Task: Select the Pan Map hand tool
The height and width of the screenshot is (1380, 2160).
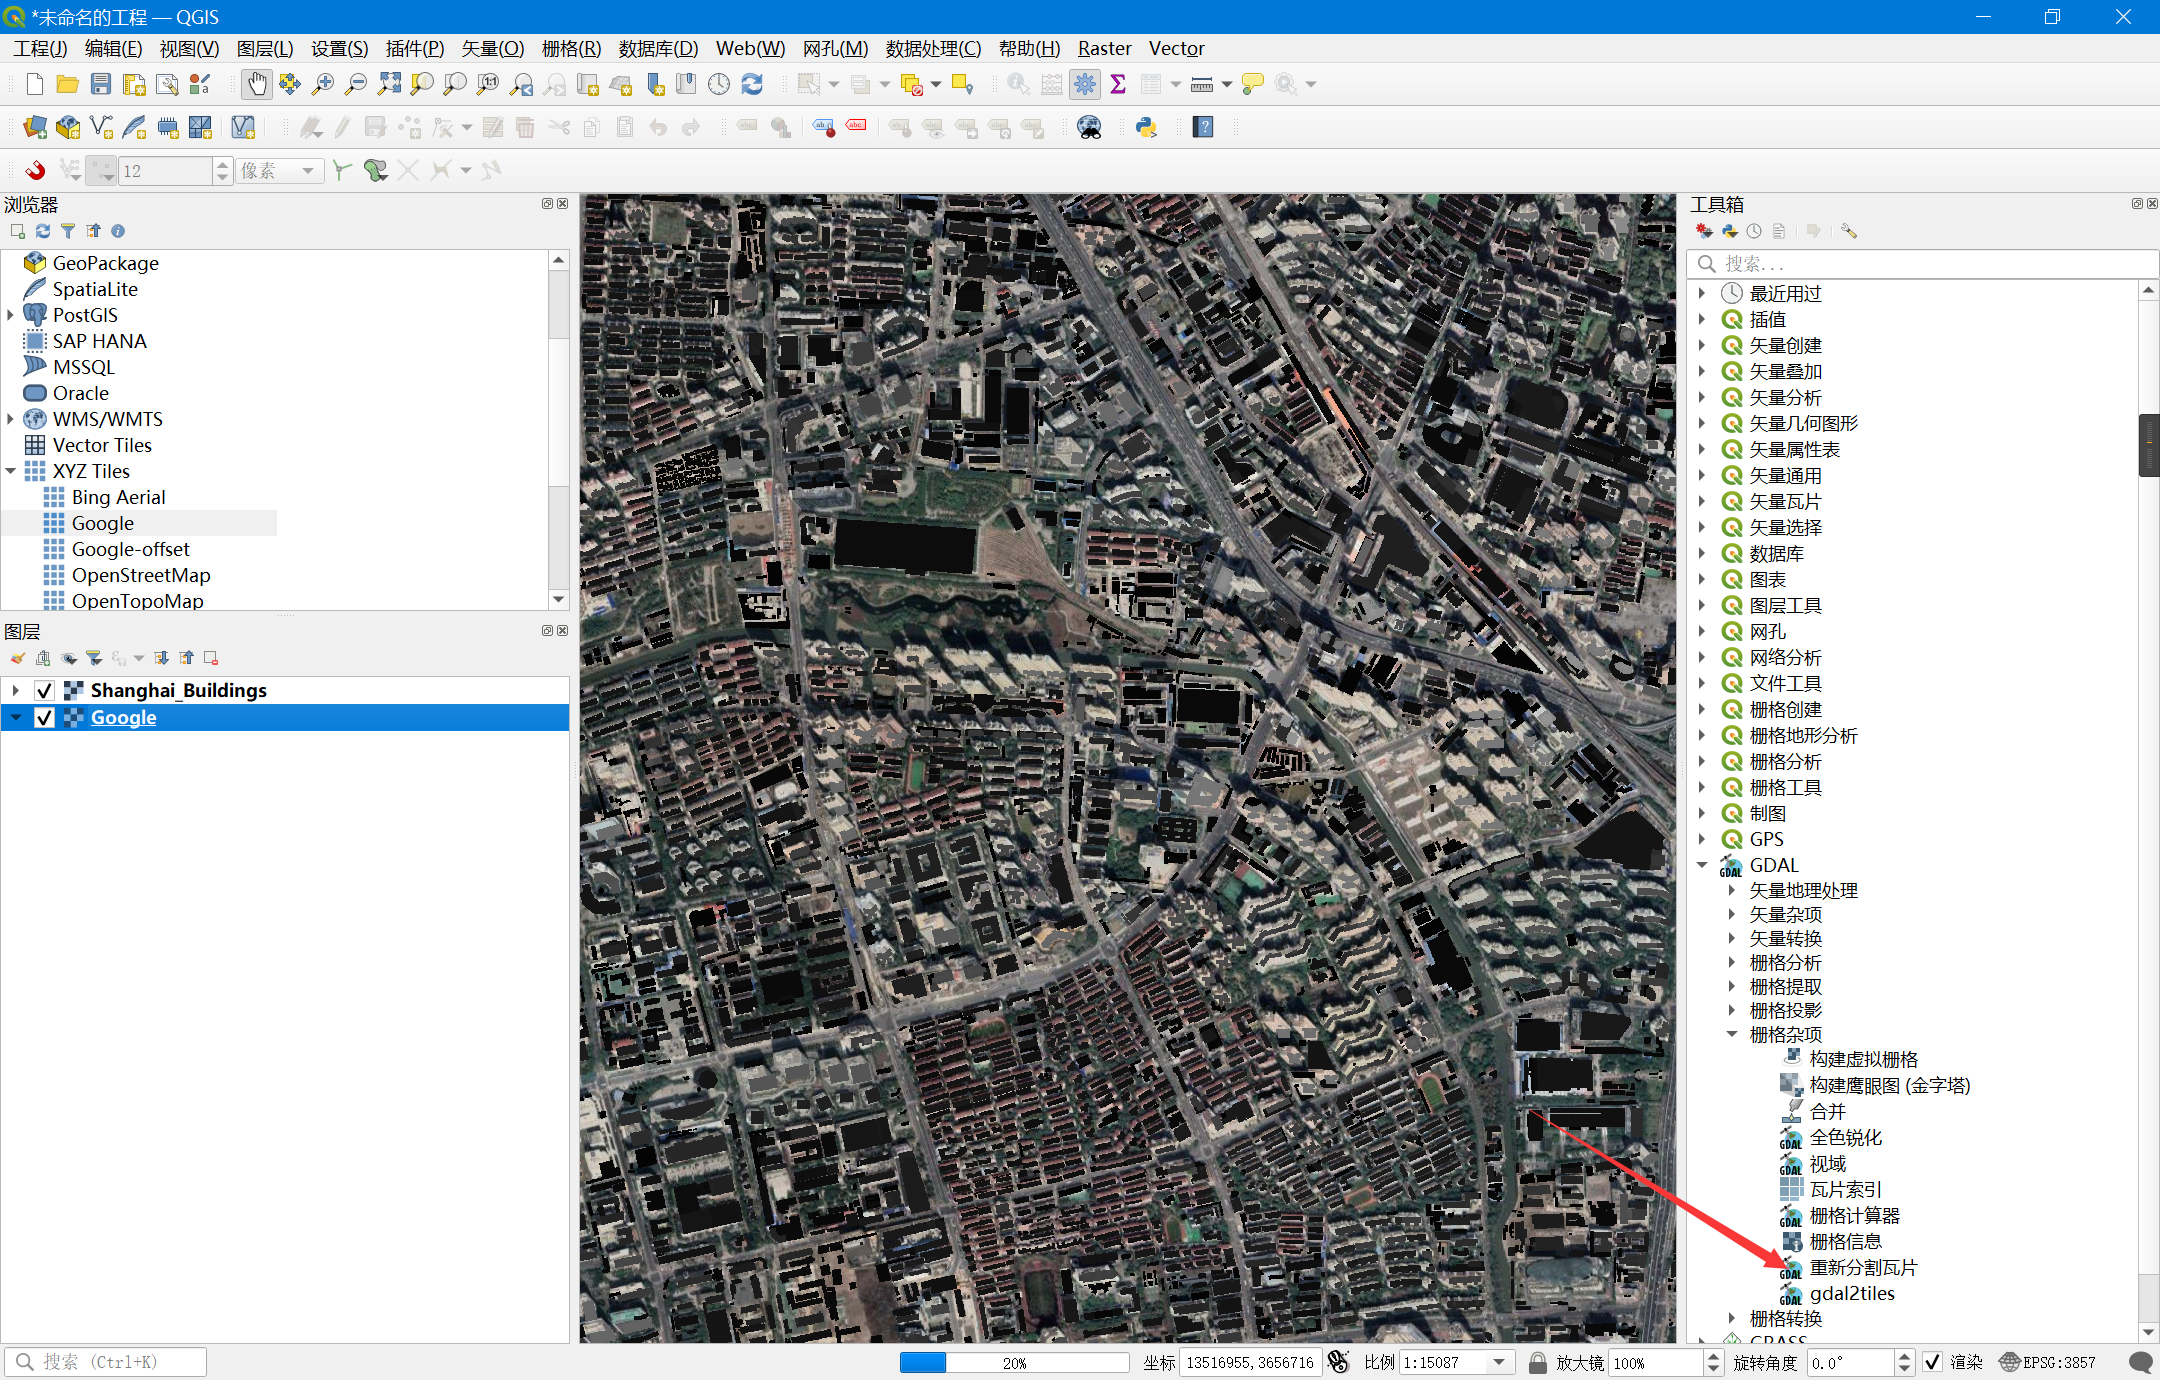Action: [257, 85]
